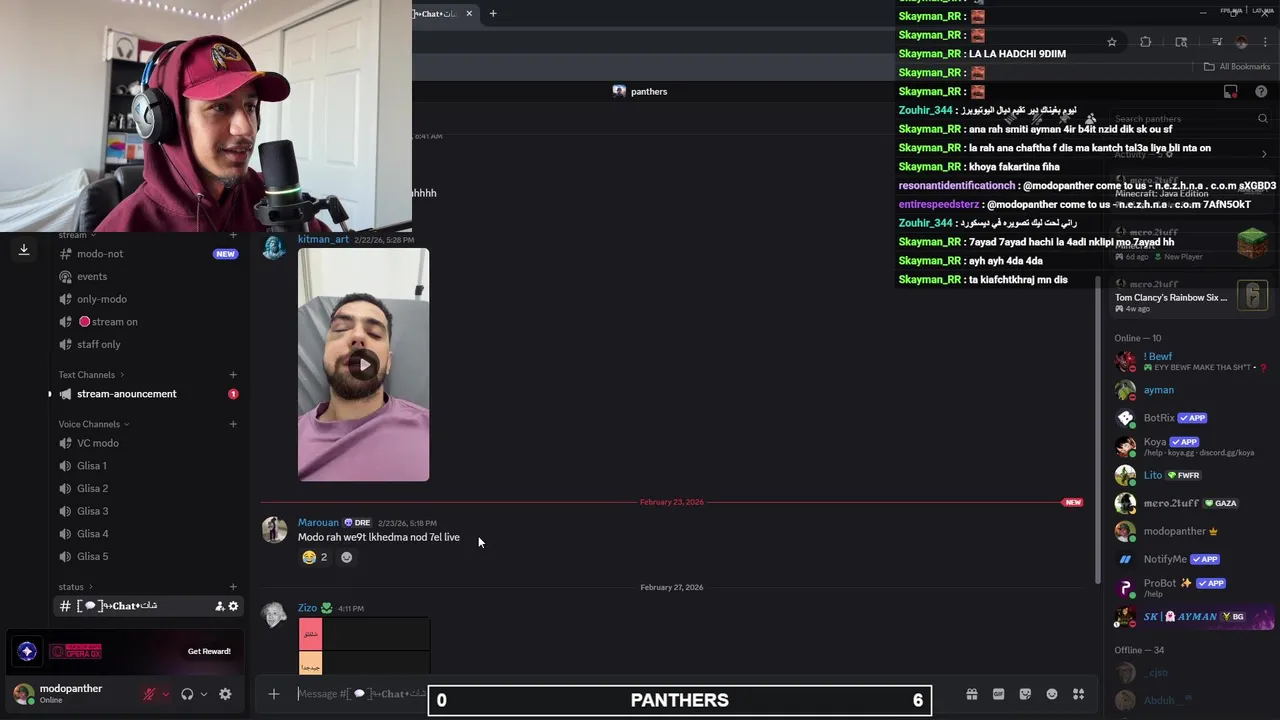Image resolution: width=1280 pixels, height=720 pixels.
Task: Open user settings gear next to modopanther
Action: pyautogui.click(x=225, y=694)
